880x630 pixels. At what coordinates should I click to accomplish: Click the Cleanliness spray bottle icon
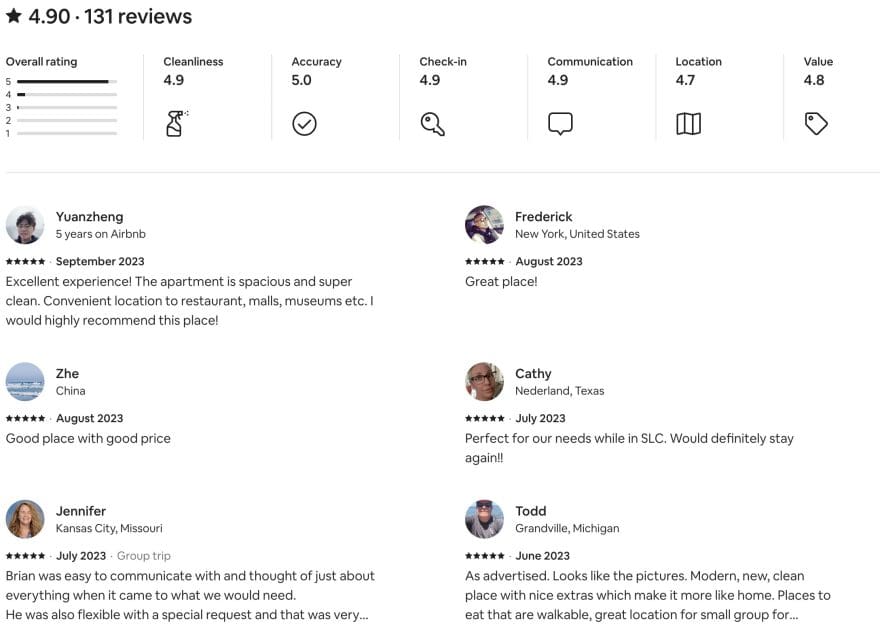pos(176,123)
